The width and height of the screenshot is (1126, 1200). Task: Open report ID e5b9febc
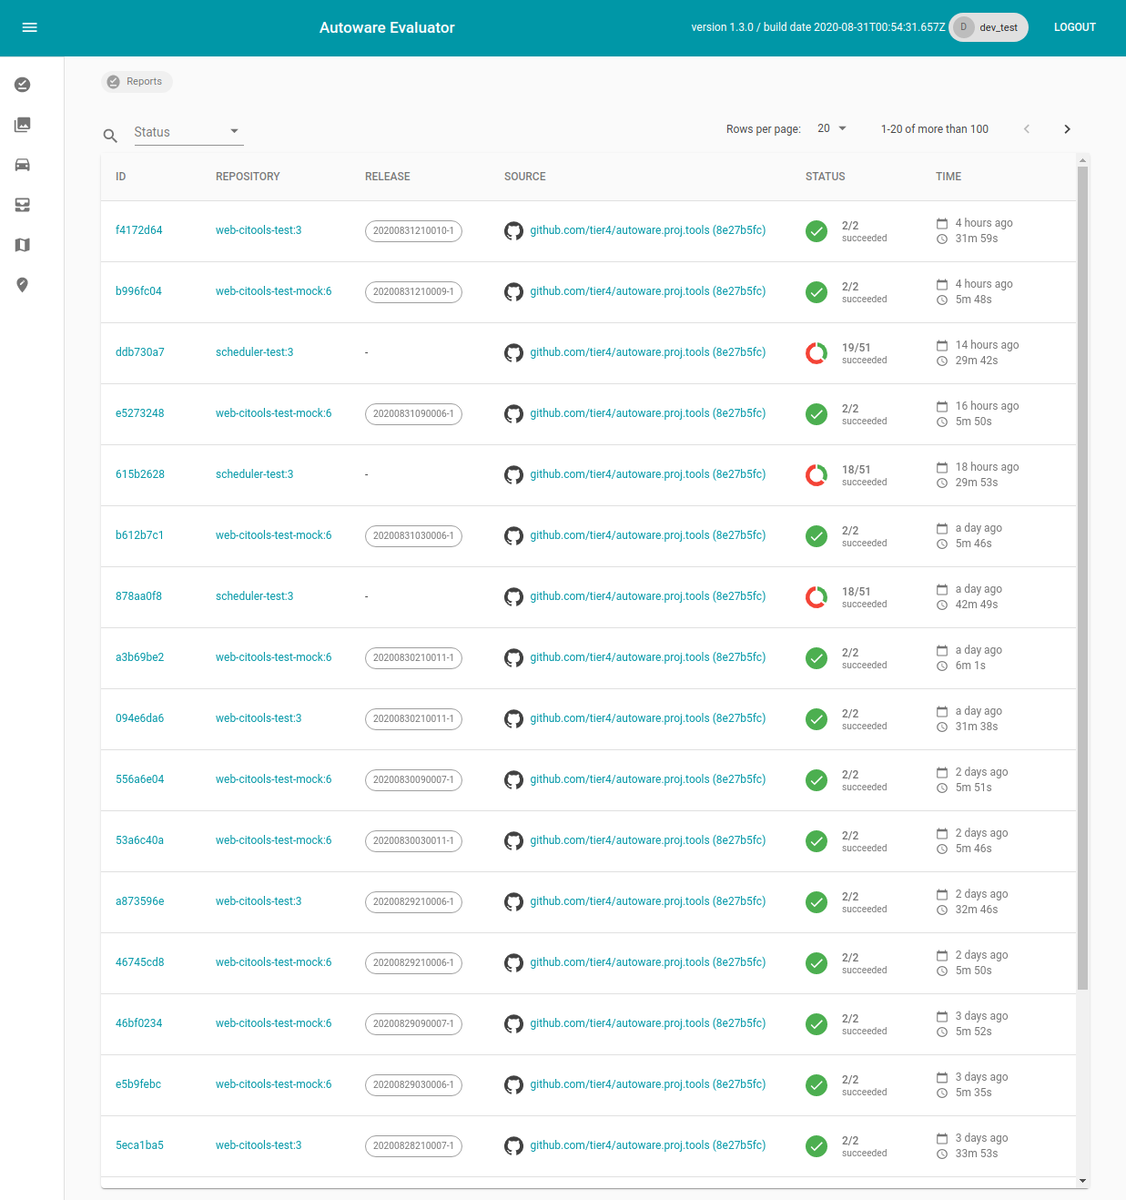[138, 1084]
